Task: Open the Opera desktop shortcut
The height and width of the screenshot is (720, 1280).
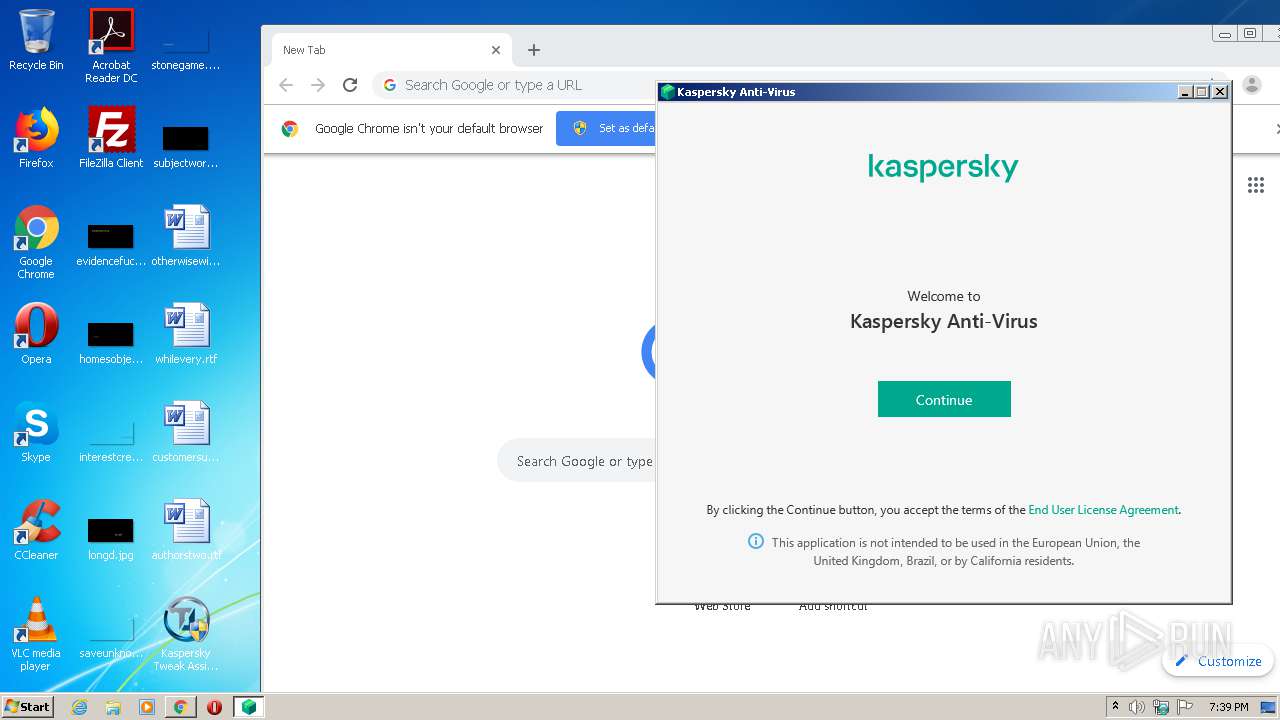Action: pos(36,334)
